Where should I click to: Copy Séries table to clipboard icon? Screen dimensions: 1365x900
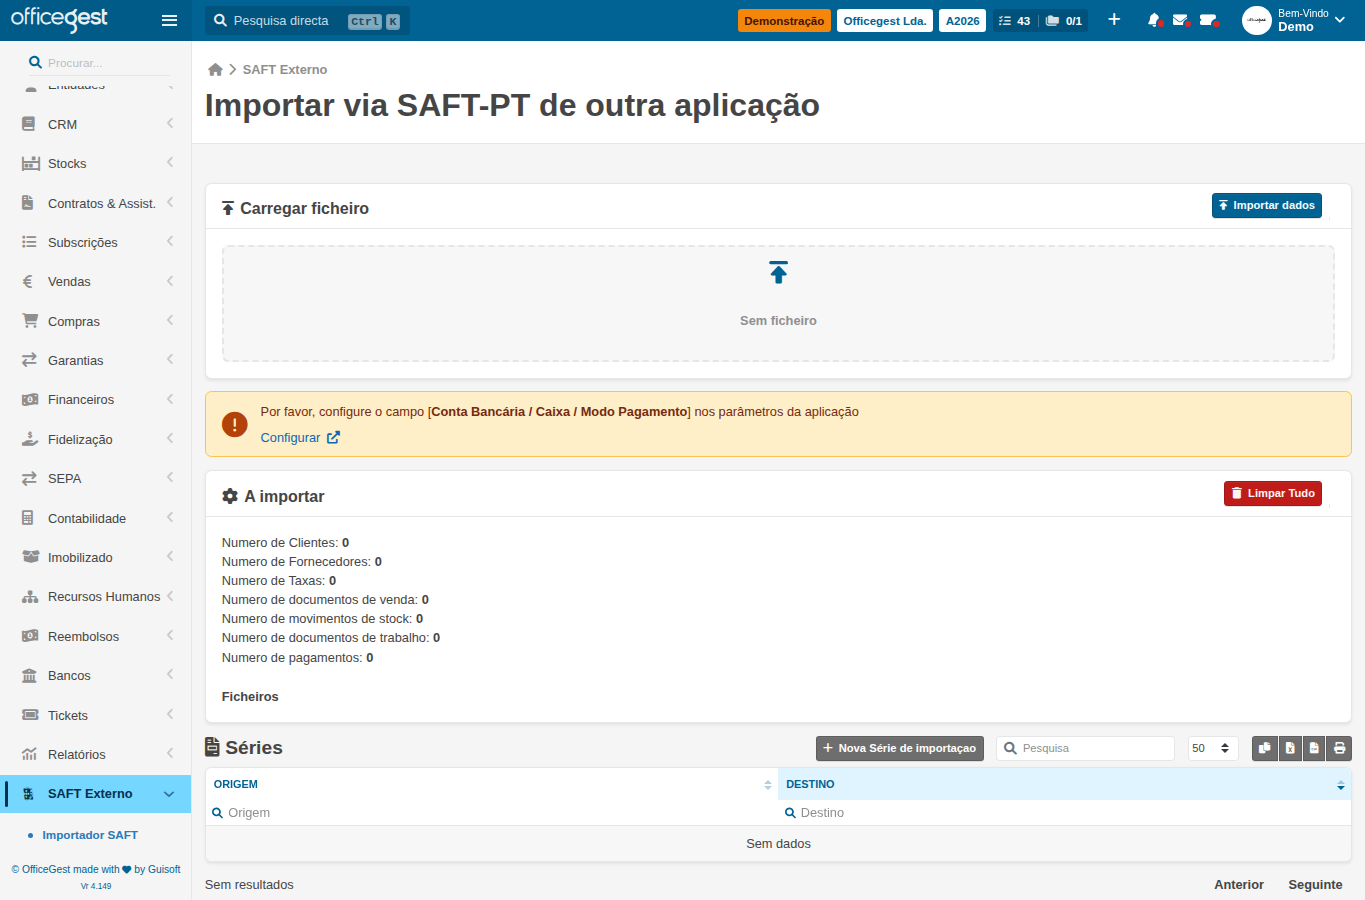pyautogui.click(x=1265, y=748)
